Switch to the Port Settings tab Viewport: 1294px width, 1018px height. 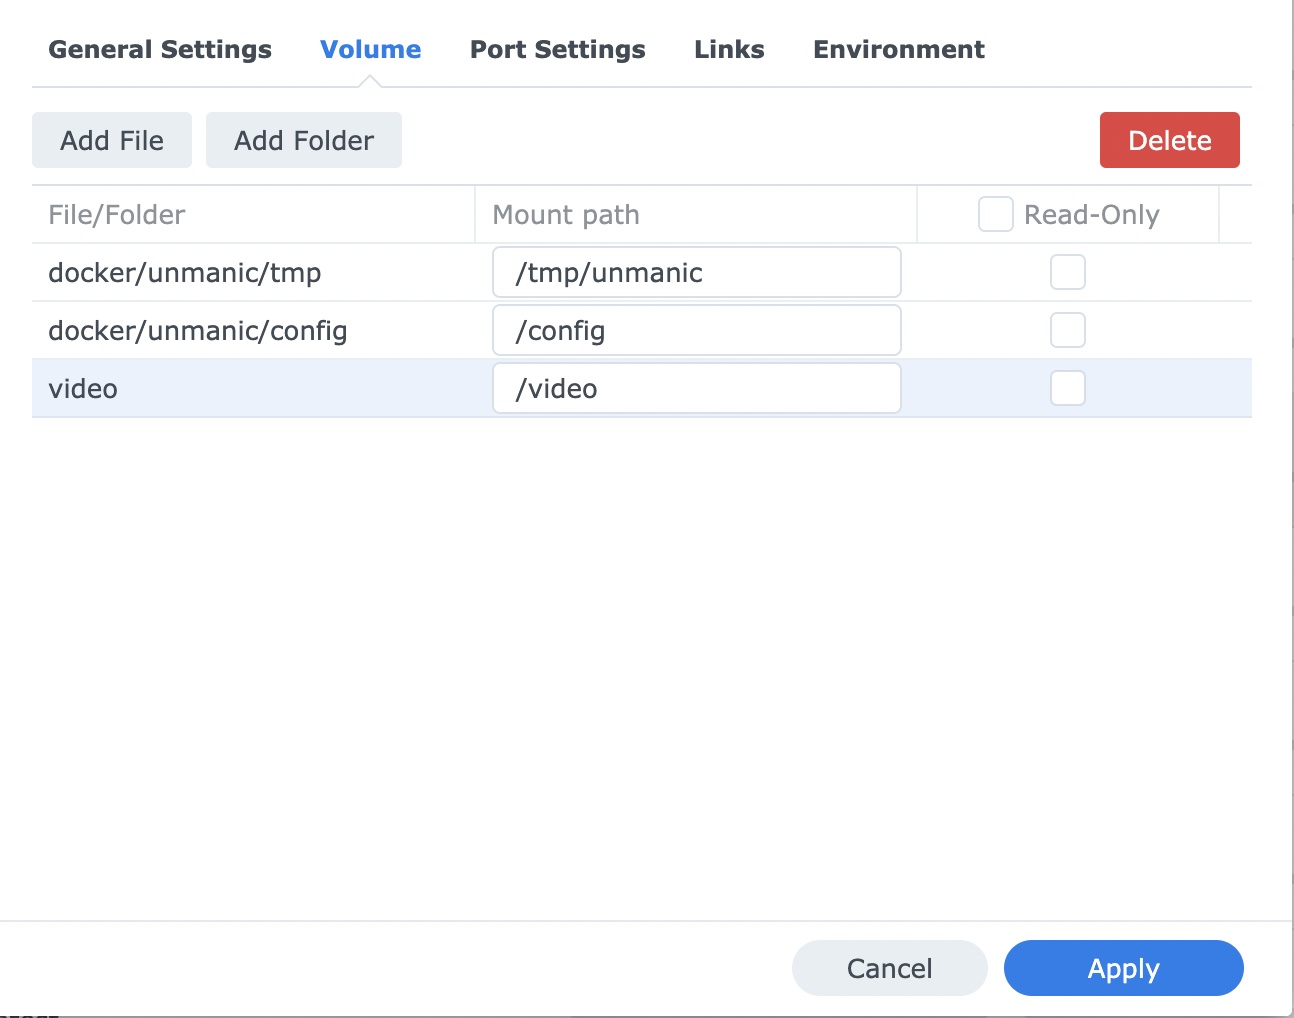tap(557, 49)
